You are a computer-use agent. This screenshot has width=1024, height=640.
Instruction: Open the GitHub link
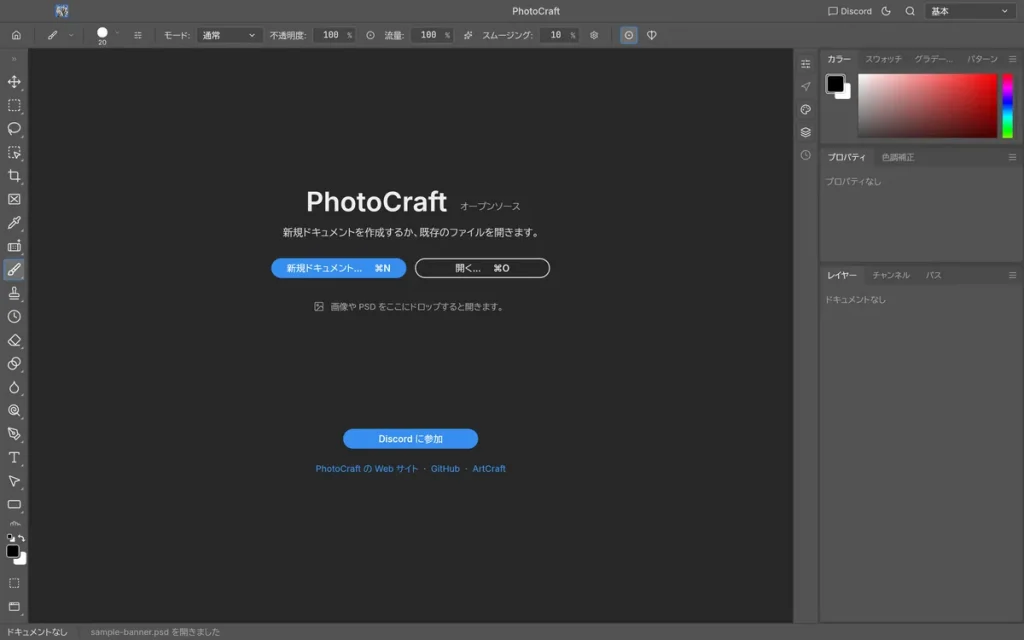[445, 469]
